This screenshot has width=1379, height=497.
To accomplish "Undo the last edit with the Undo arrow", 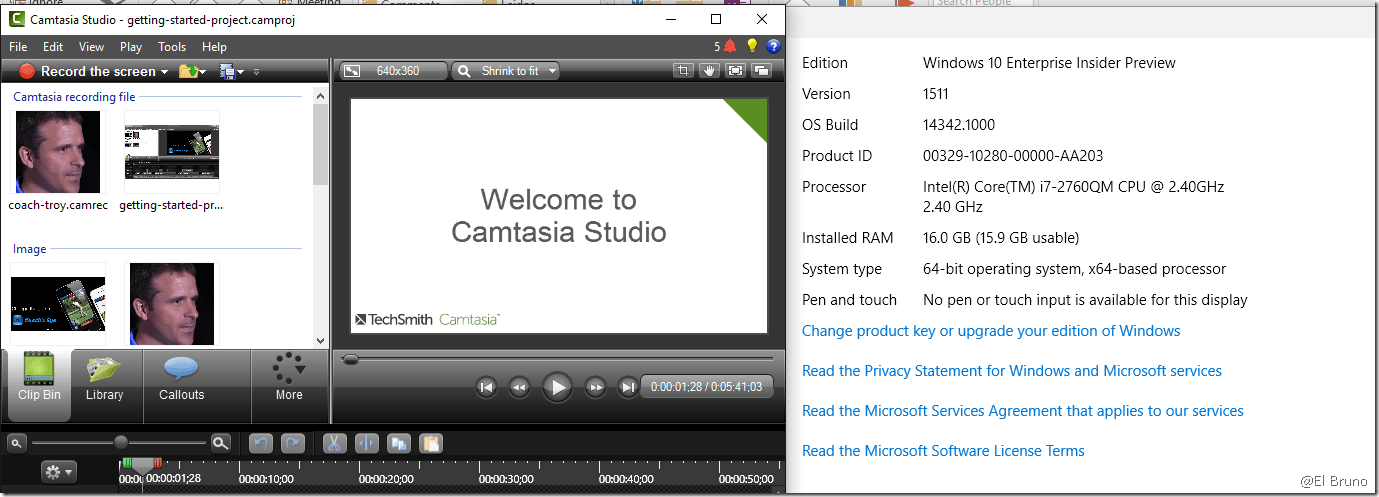I will pos(260,443).
